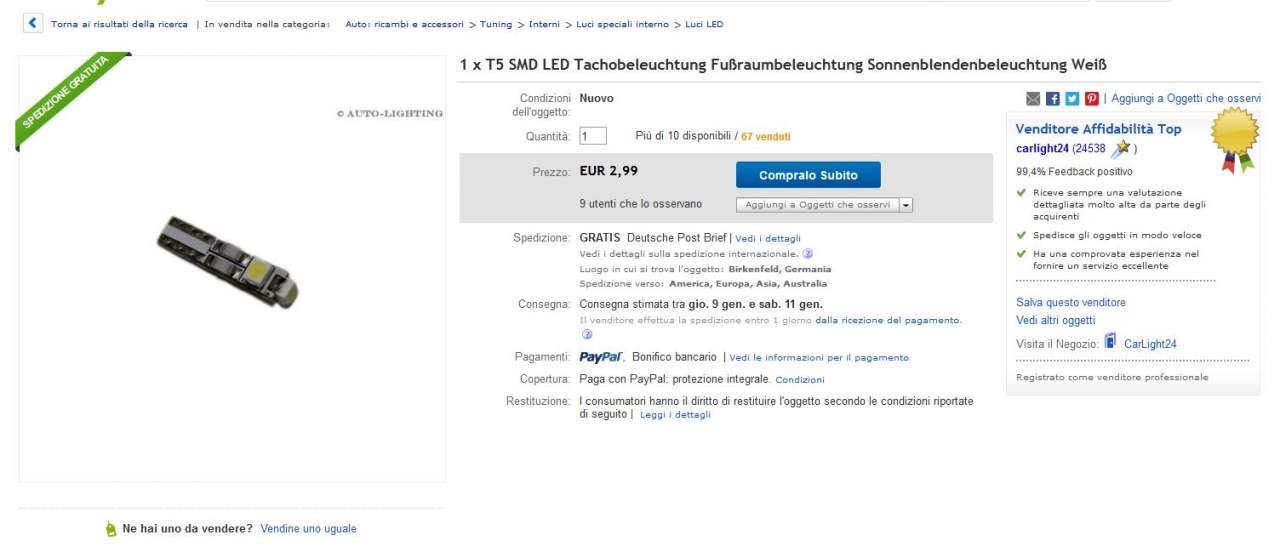This screenshot has height=552, width=1280.
Task: Click the store door icon next to CarLight24
Action: coord(1110,343)
